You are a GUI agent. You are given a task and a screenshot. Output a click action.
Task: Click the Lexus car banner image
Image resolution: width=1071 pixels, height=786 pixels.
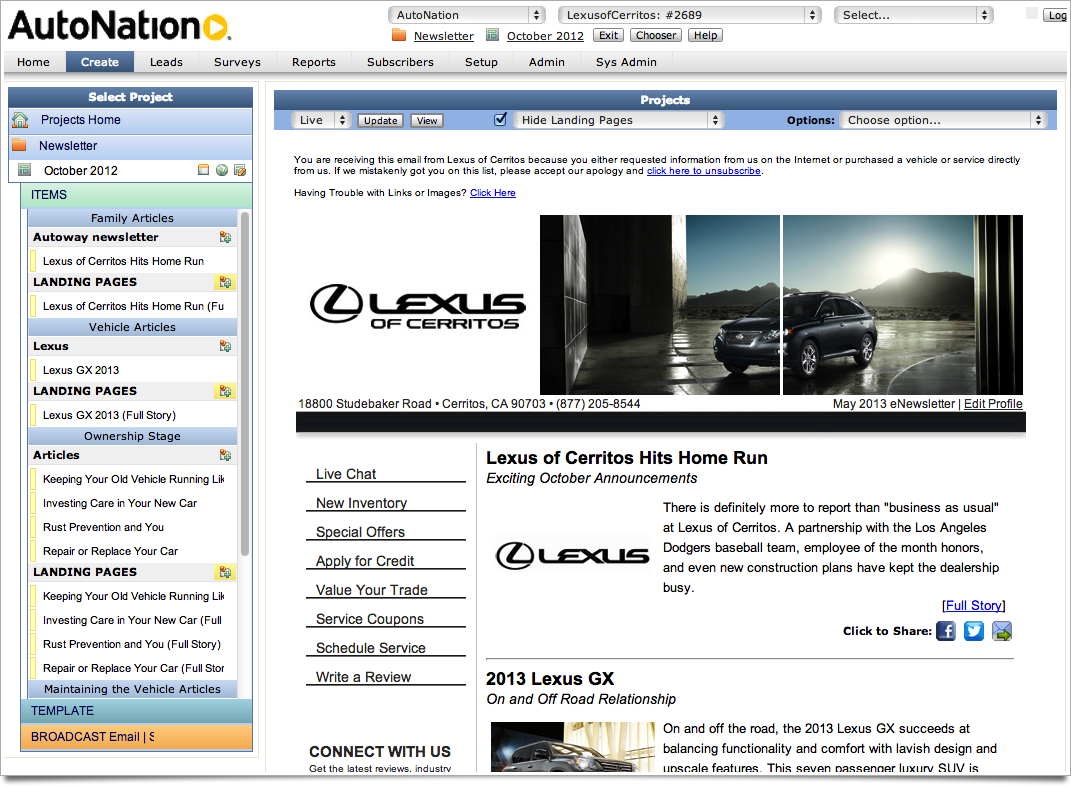pyautogui.click(x=781, y=305)
